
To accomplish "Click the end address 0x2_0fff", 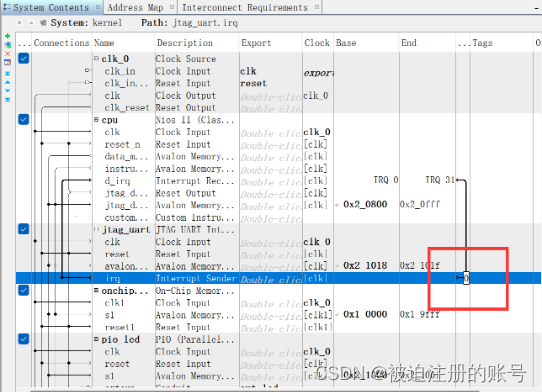I will 420,204.
